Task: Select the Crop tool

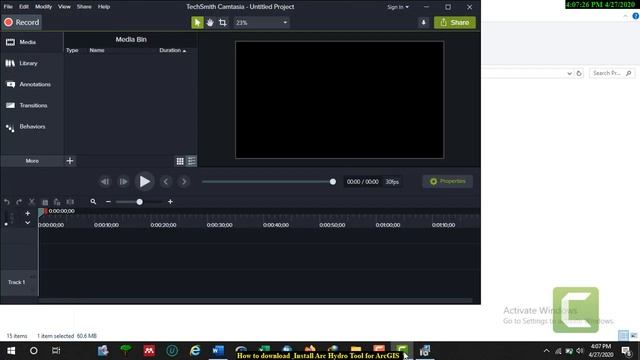Action: (x=222, y=22)
